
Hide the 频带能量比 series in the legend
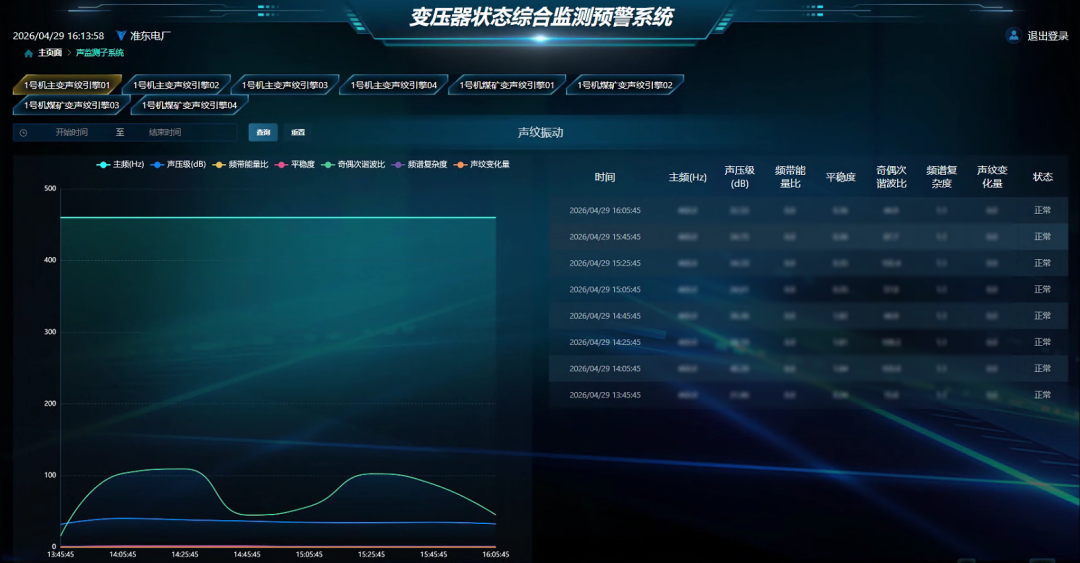point(240,165)
